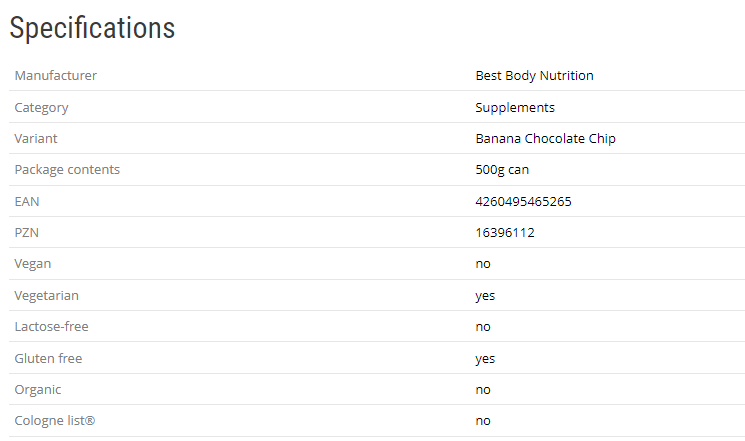Screen dimensions: 745x441
Task: Click the EAN row label
Action: click(x=28, y=201)
